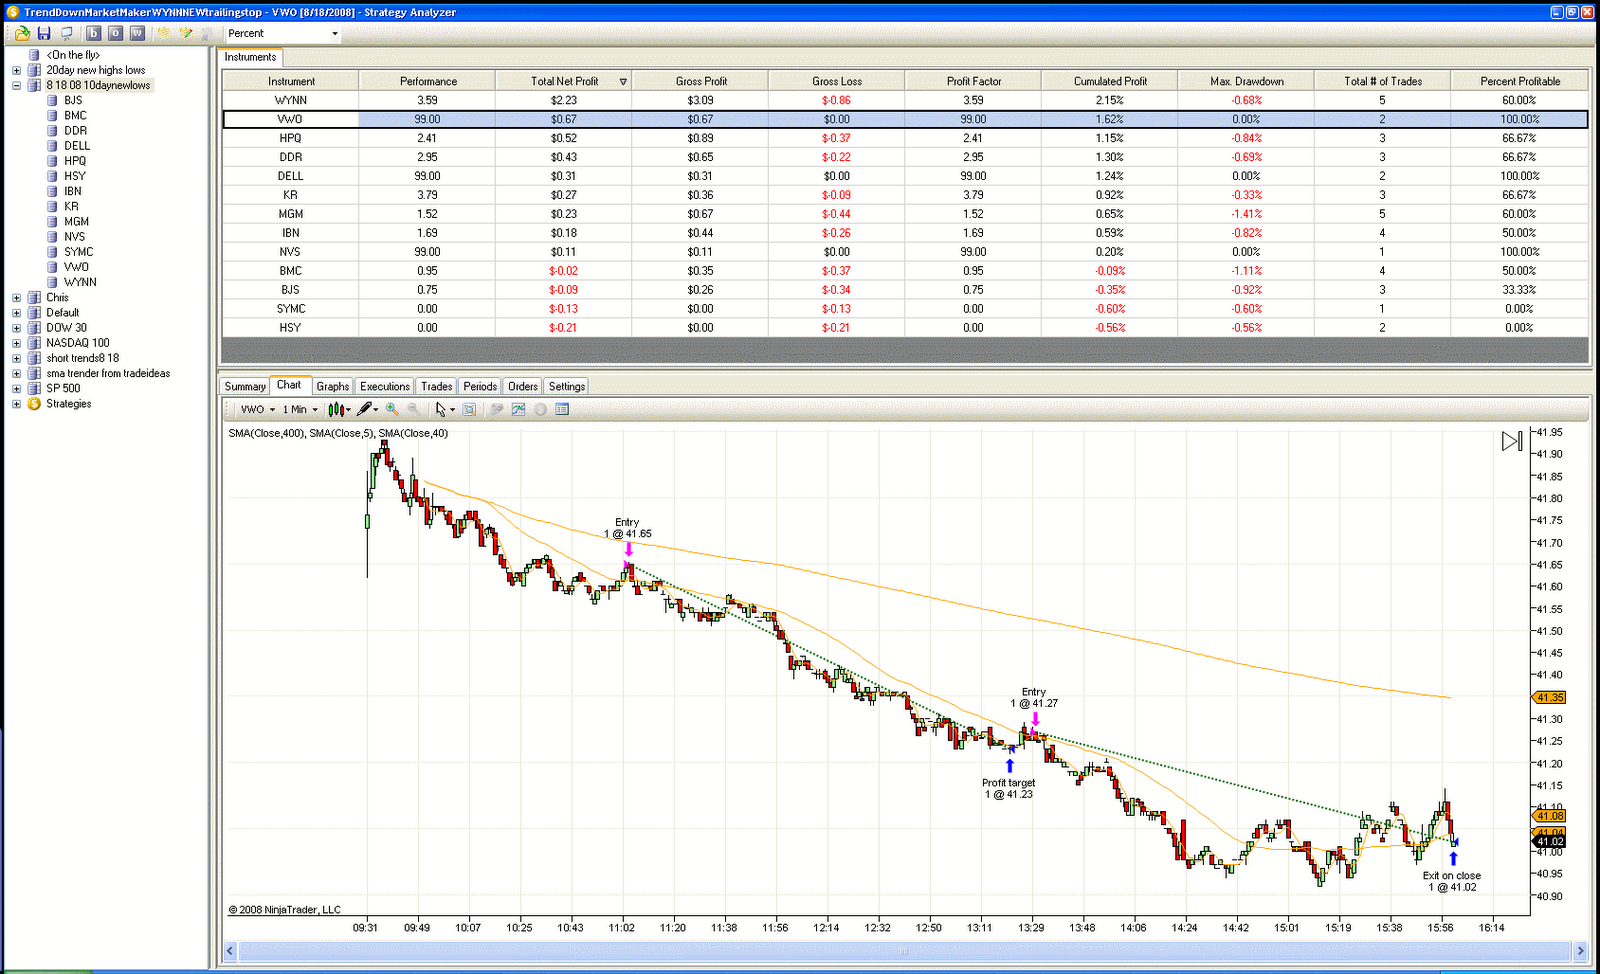1600x974 pixels.
Task: Open the 1 Min interval dropdown
Action: pos(315,409)
